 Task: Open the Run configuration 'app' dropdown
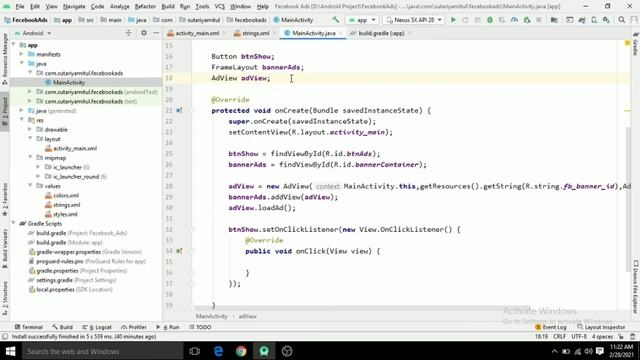pos(362,20)
